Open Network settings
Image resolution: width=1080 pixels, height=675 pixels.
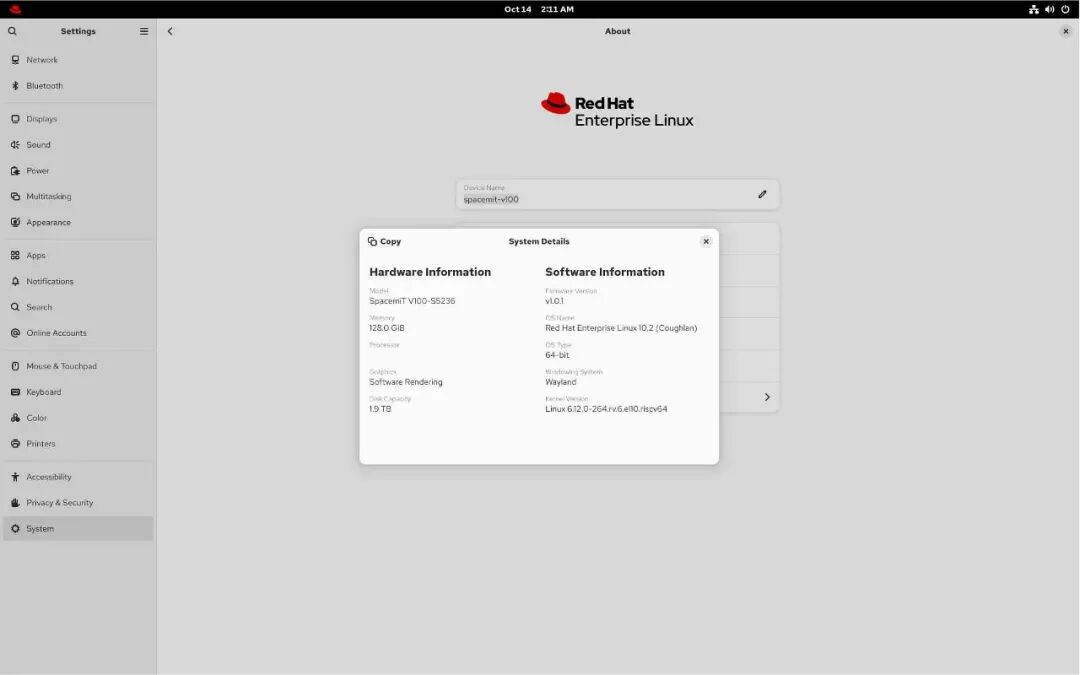78,60
